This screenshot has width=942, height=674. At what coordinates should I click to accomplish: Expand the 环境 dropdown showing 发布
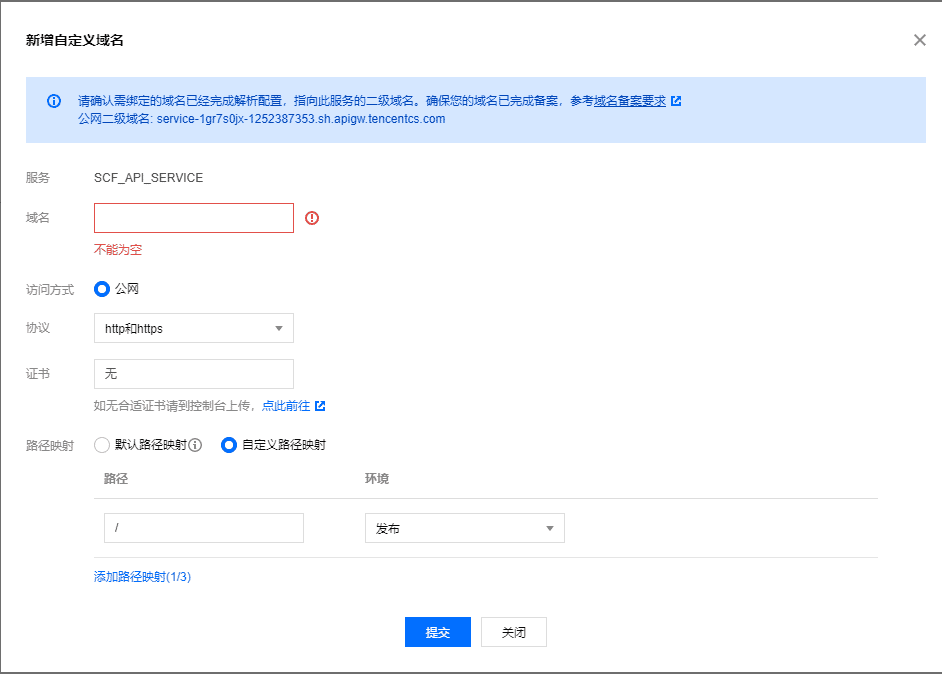click(x=464, y=528)
